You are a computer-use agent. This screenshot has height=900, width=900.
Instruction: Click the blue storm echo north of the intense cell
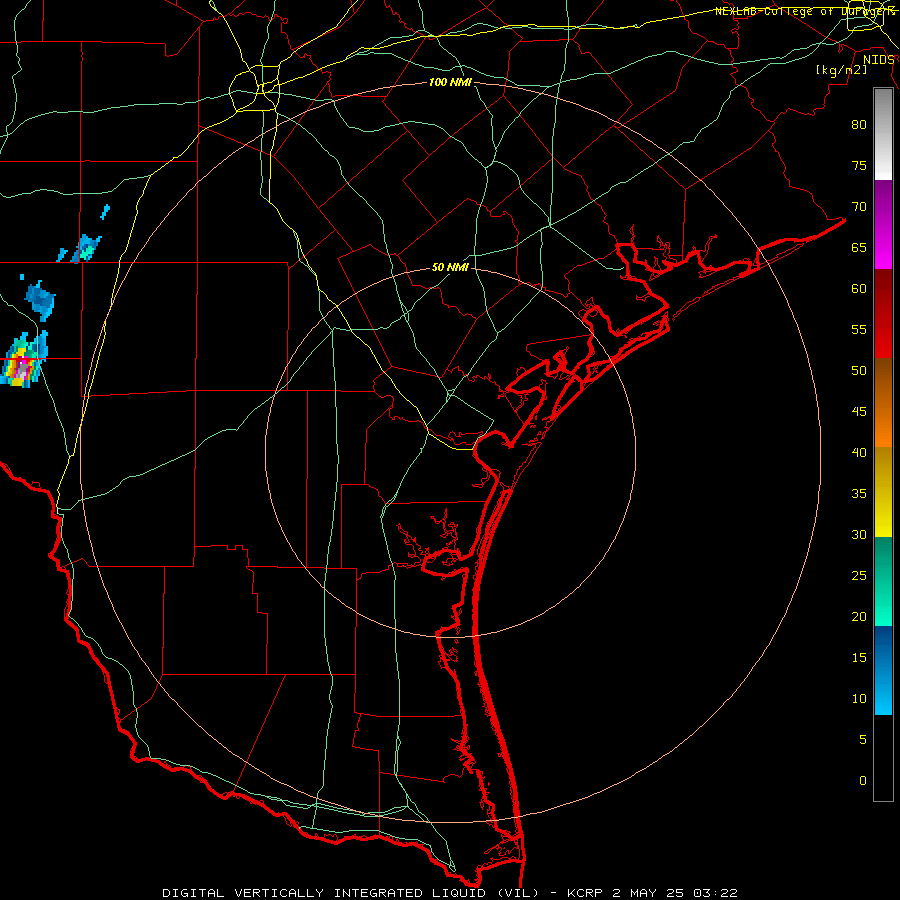point(40,301)
